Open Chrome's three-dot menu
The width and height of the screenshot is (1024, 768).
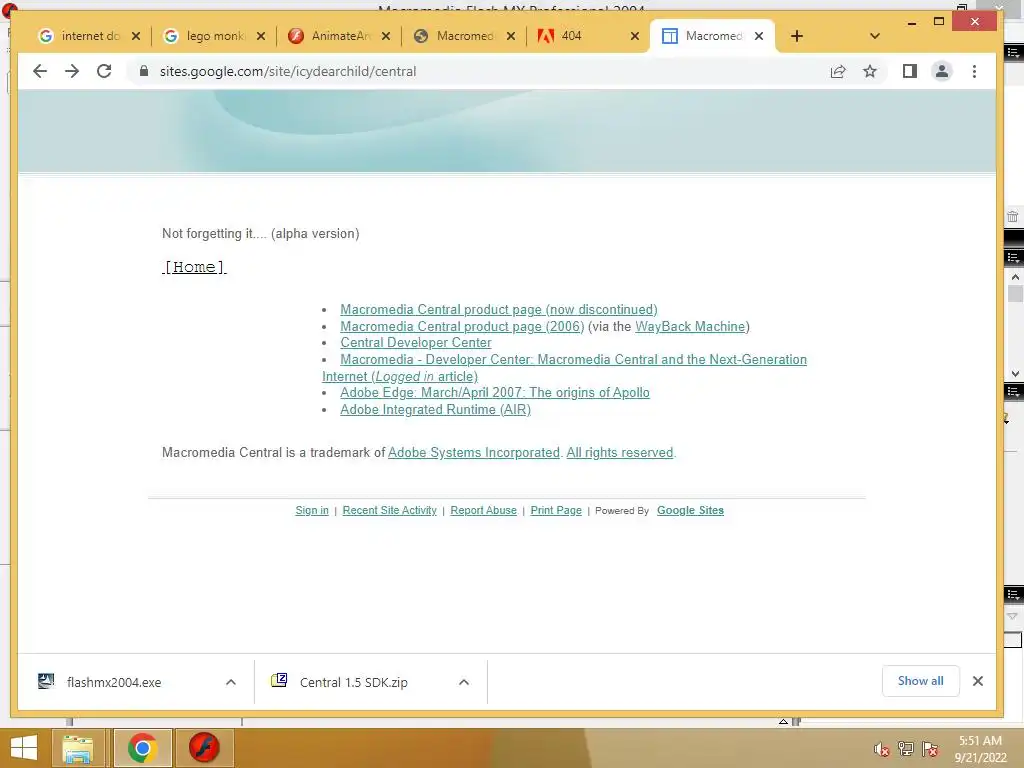(x=974, y=71)
